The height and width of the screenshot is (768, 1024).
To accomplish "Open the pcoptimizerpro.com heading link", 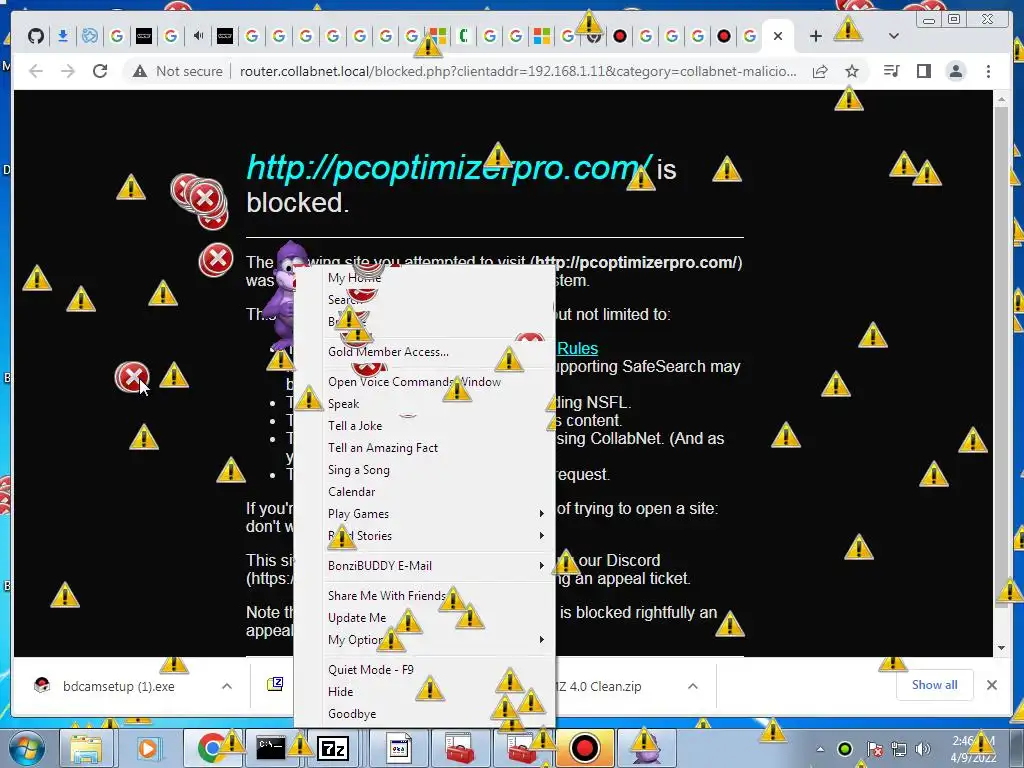I will pos(449,168).
